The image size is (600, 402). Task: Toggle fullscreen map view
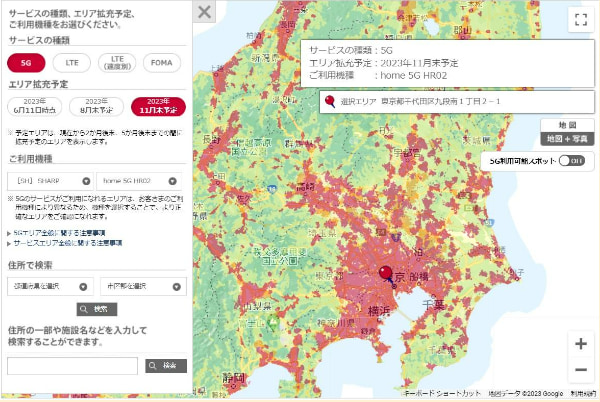(x=581, y=20)
